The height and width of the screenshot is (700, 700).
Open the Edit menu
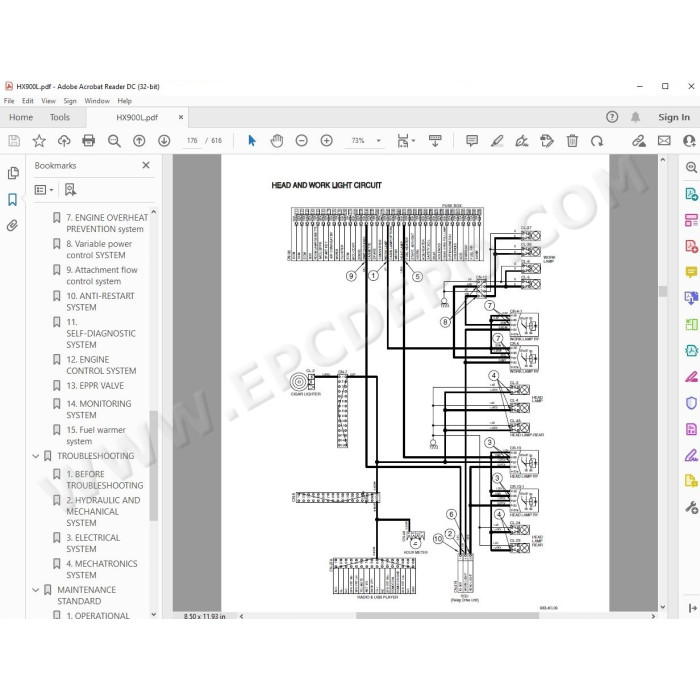tap(28, 101)
